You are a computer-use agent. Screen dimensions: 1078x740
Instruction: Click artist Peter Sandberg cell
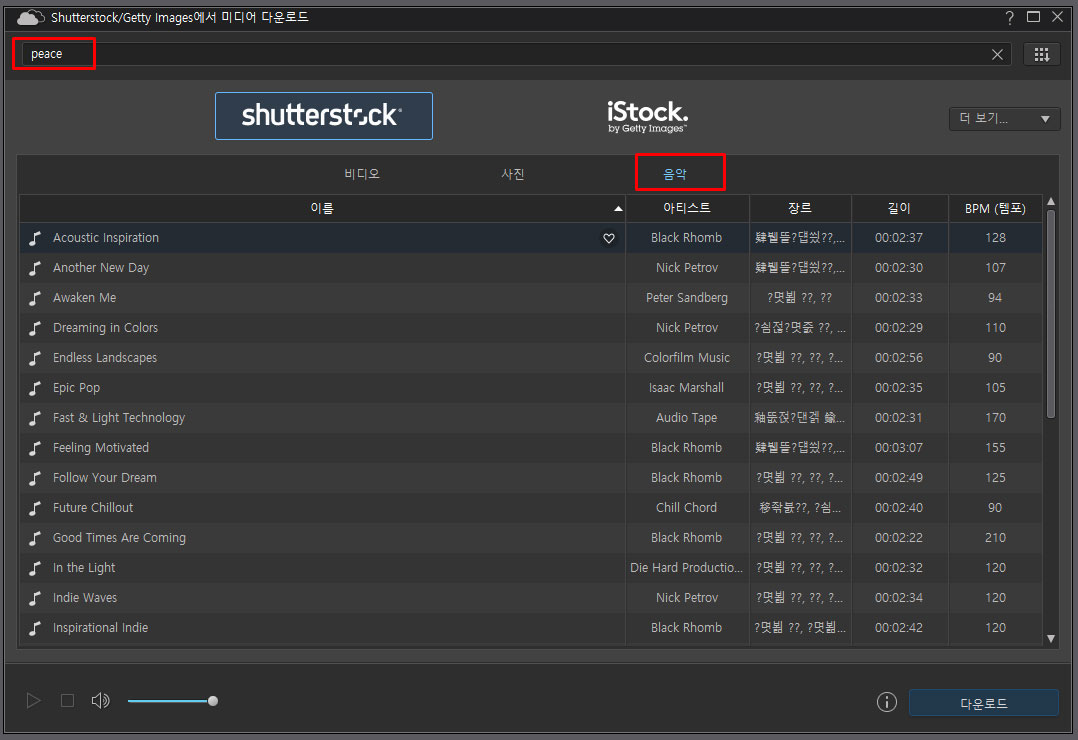click(687, 298)
